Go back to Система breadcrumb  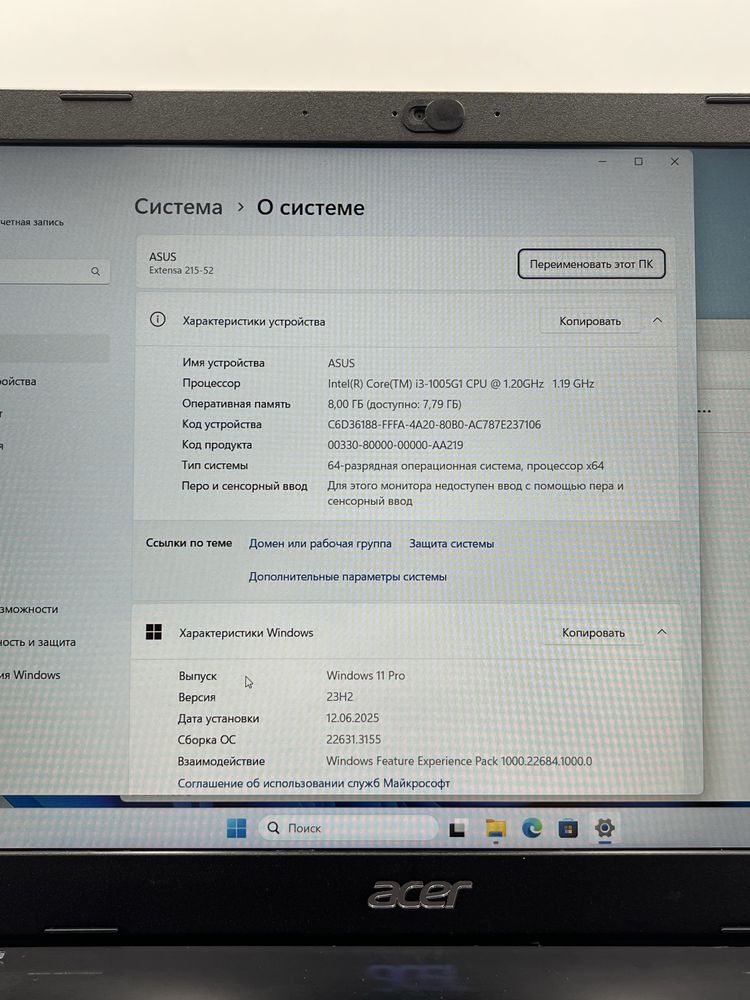click(179, 207)
